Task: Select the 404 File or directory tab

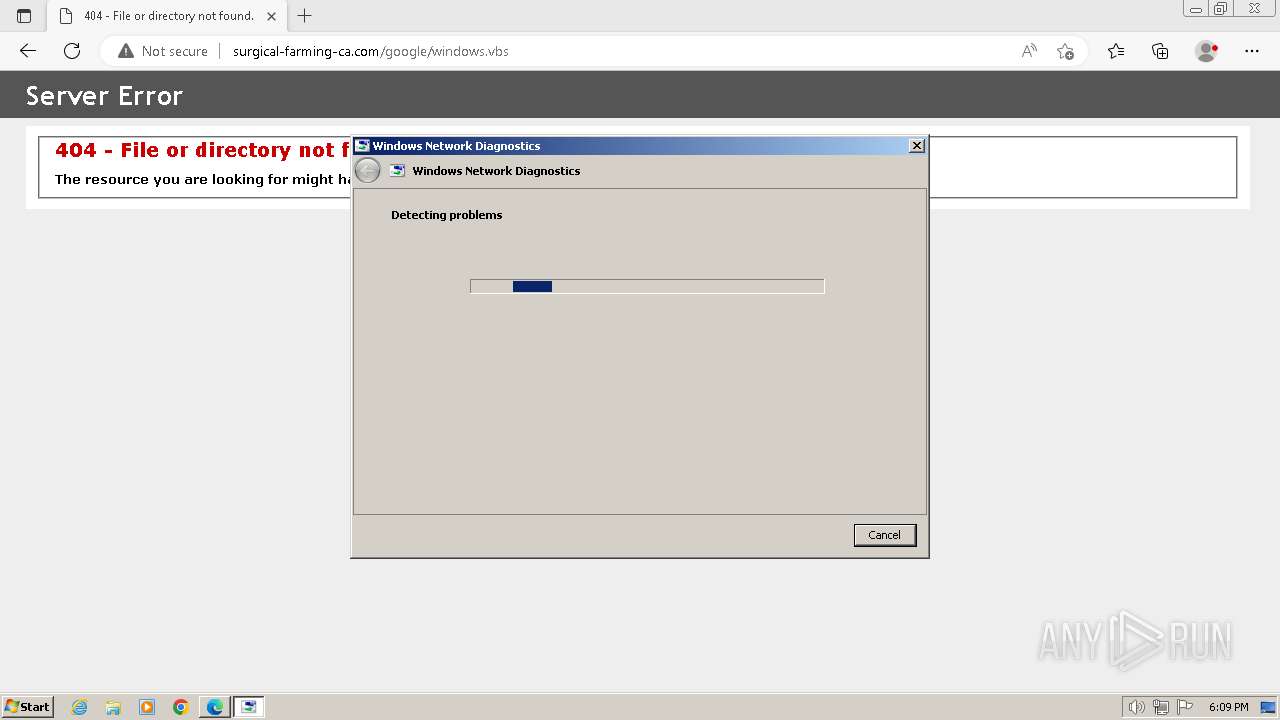Action: pos(169,16)
